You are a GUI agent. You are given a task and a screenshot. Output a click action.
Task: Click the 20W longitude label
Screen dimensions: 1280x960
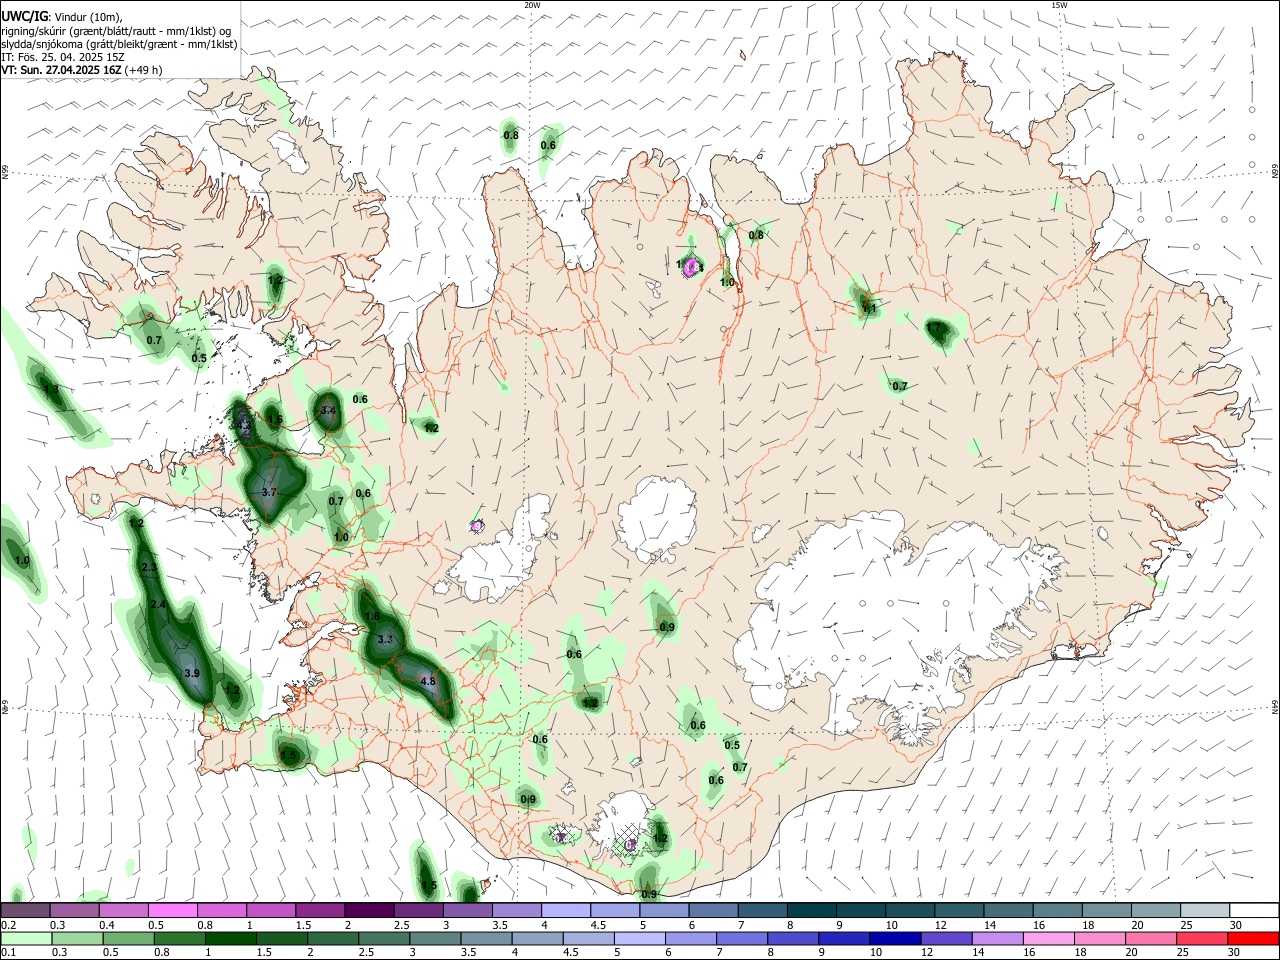pyautogui.click(x=532, y=5)
